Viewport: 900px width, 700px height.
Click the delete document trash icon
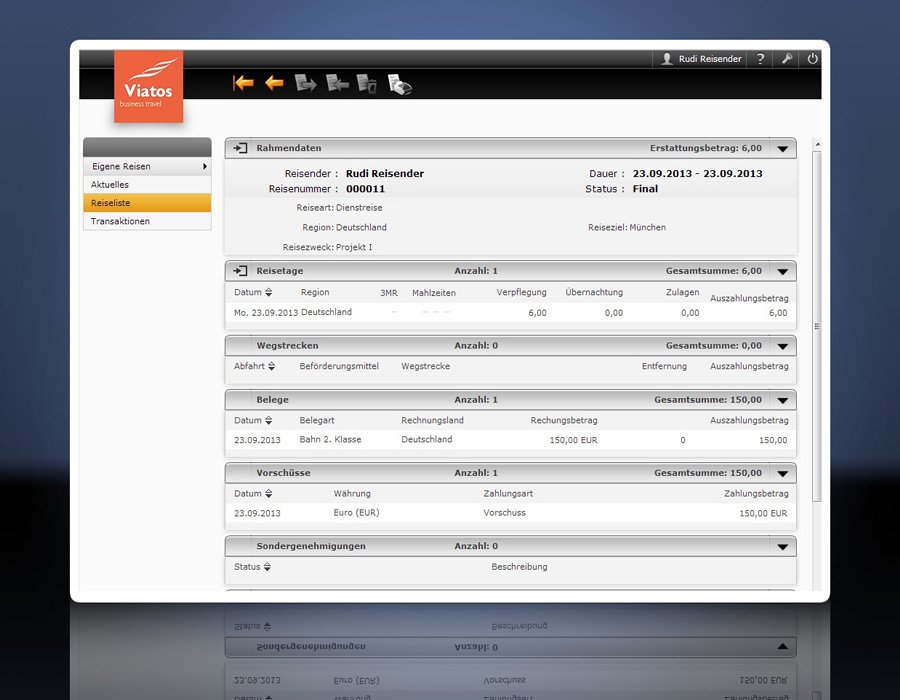click(x=367, y=84)
